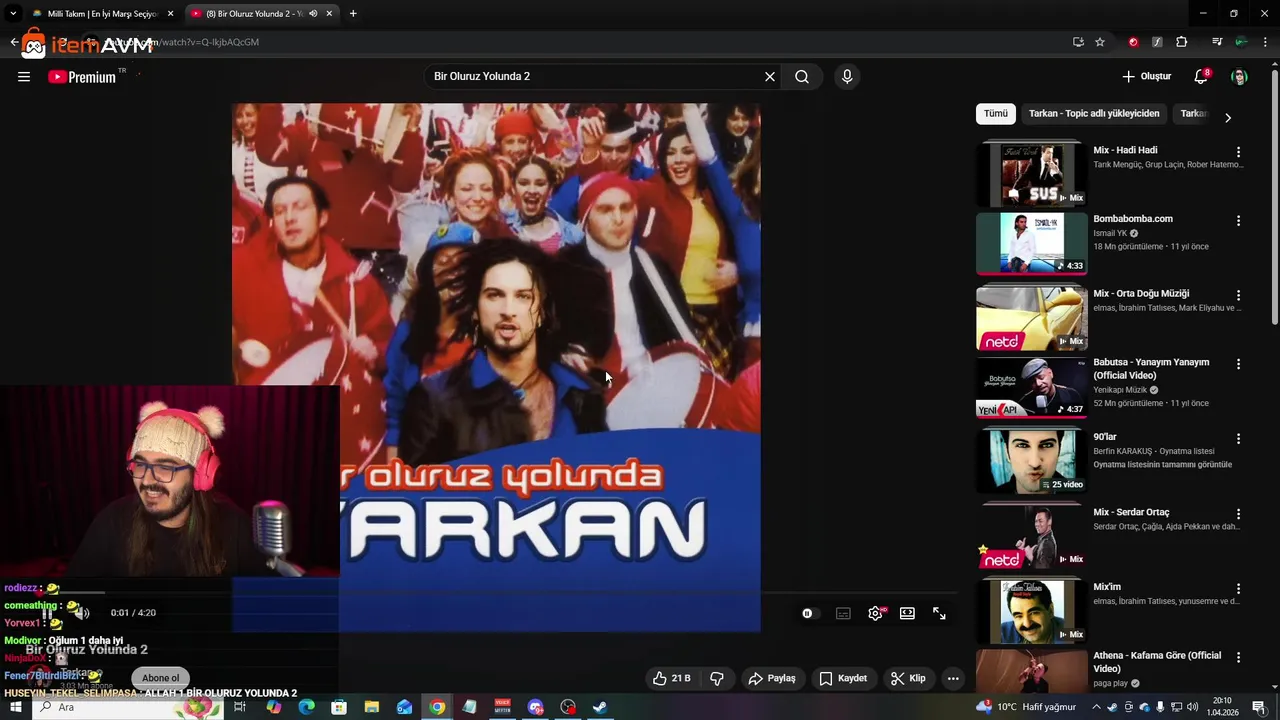The height and width of the screenshot is (720, 1280).
Task: Select the Tarkan - Topic adlı yükleyiciden chip
Action: point(1094,114)
